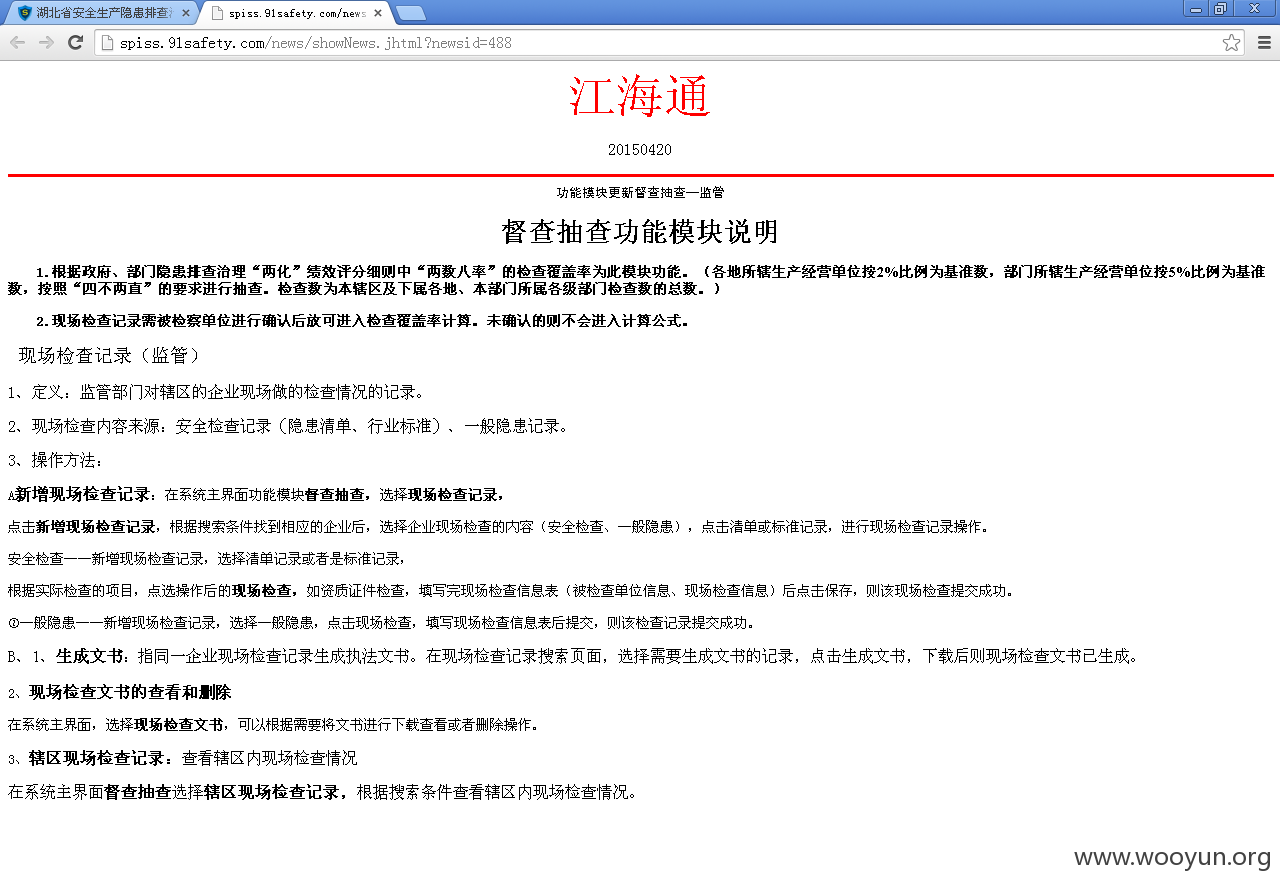Screen dimensions: 1280x886
Task: Click the line 2、现场检查内容来源
Action: [288, 426]
